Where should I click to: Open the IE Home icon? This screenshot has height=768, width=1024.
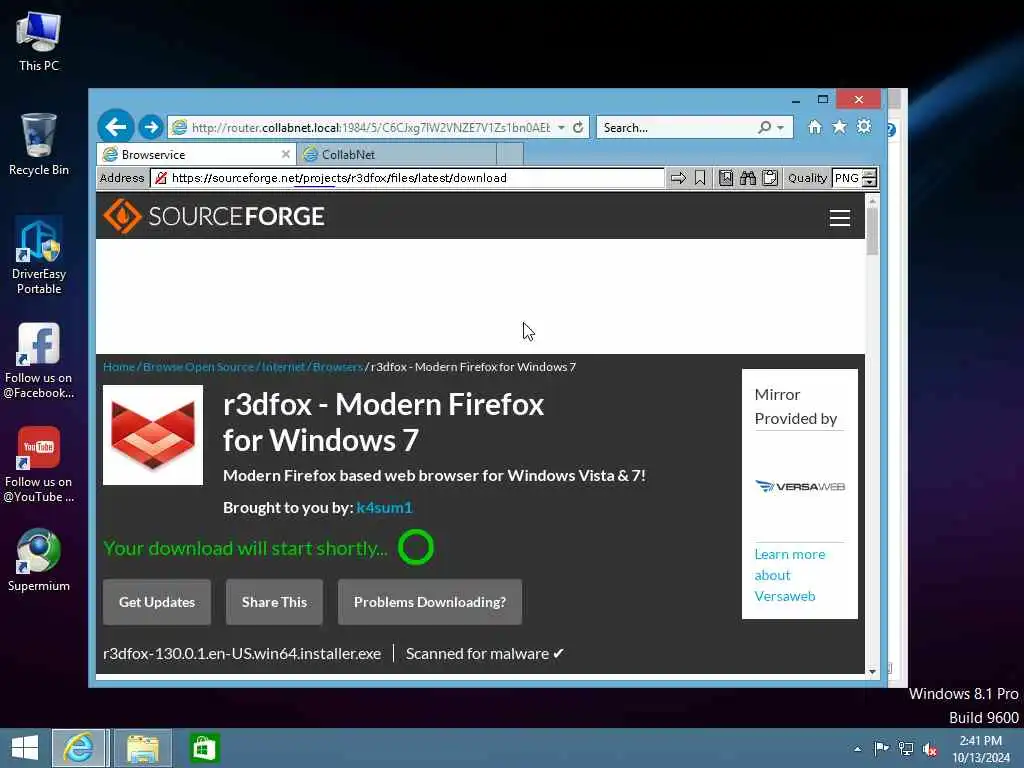pyautogui.click(x=814, y=127)
